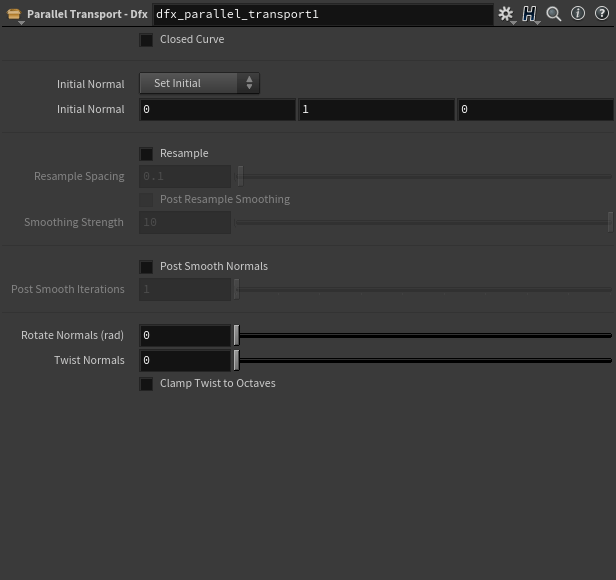Open the Initial Normal dropdown
Screen dimensions: 616x580
[x=199, y=84]
